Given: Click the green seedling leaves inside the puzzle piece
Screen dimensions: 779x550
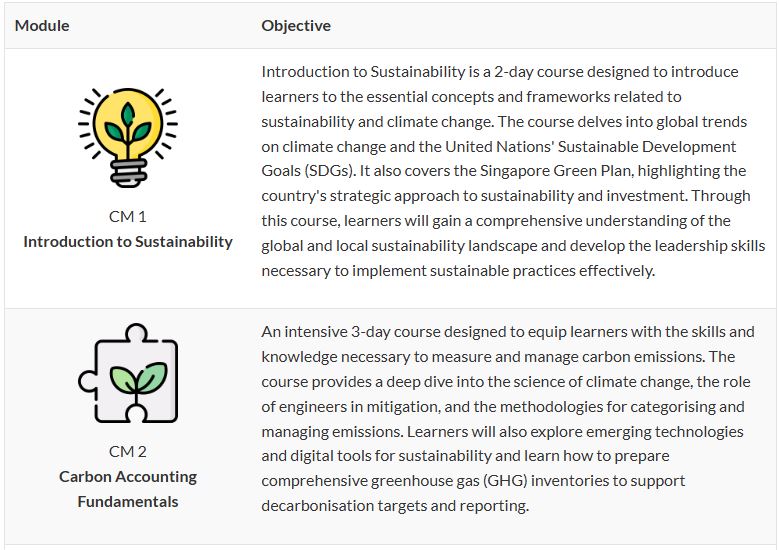Looking at the screenshot, I should tap(139, 379).
